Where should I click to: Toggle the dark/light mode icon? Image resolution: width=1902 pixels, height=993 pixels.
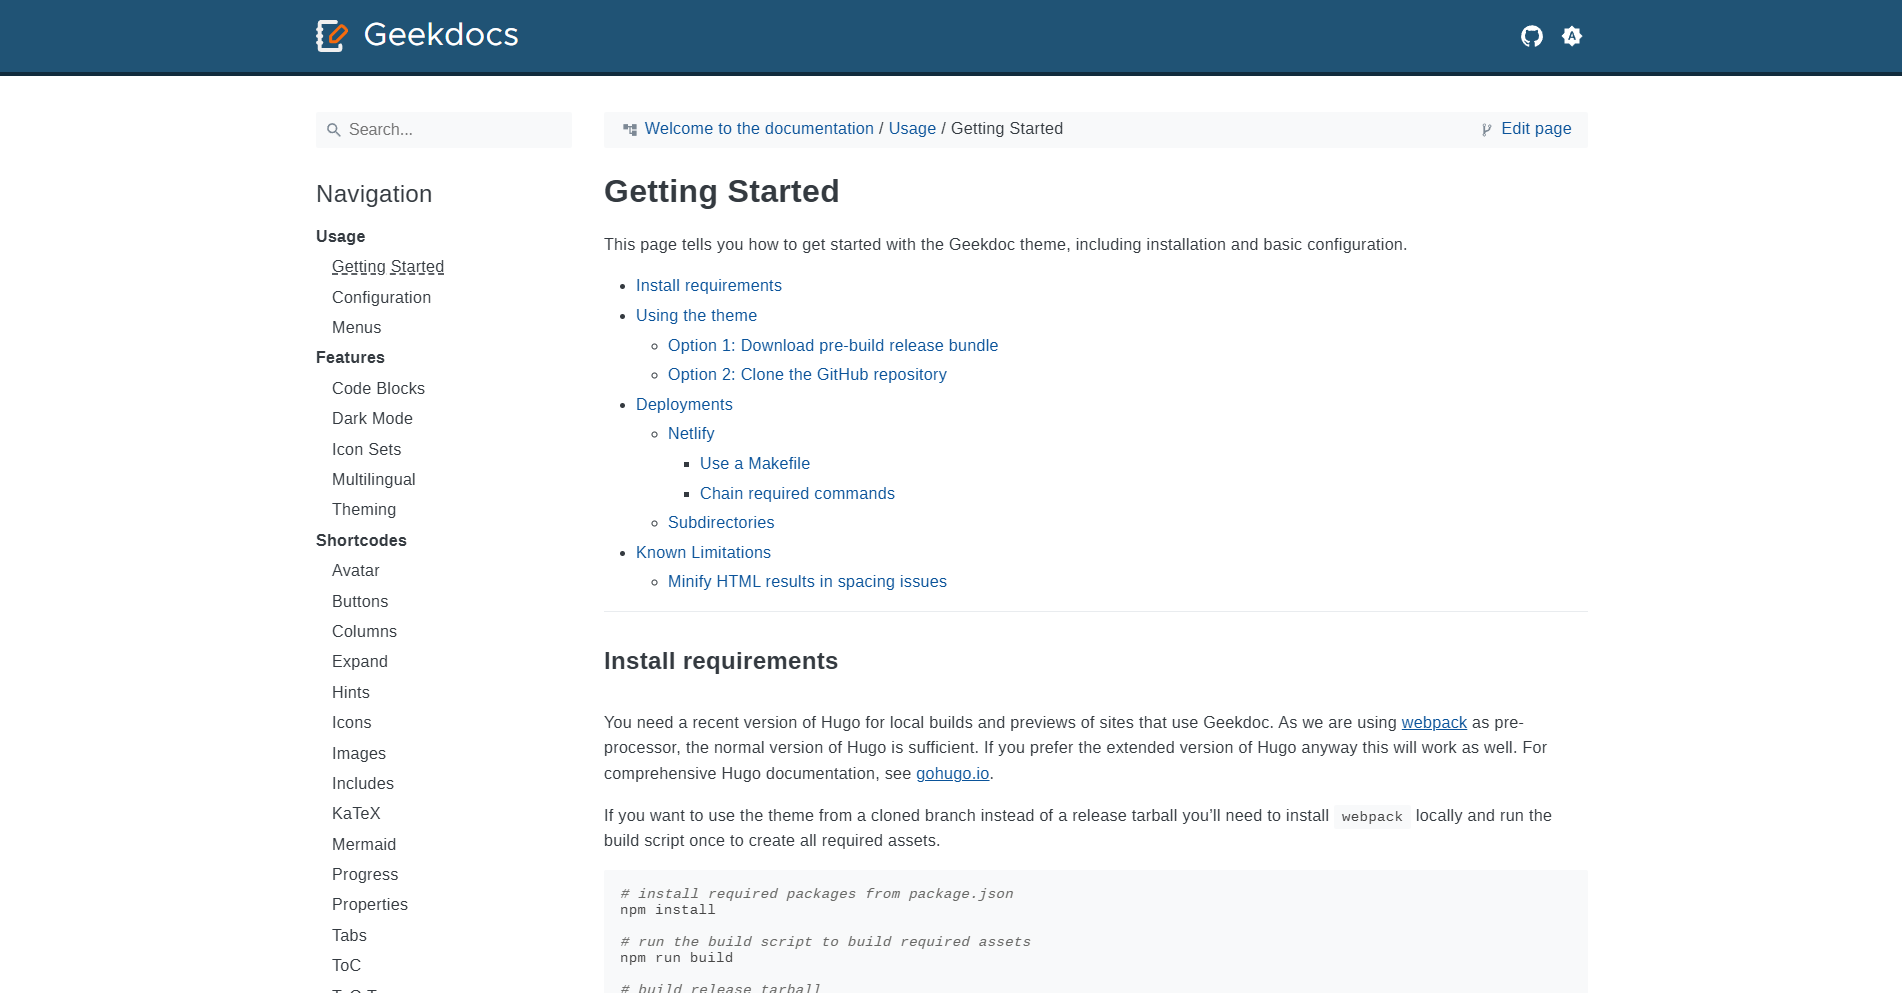tap(1572, 36)
